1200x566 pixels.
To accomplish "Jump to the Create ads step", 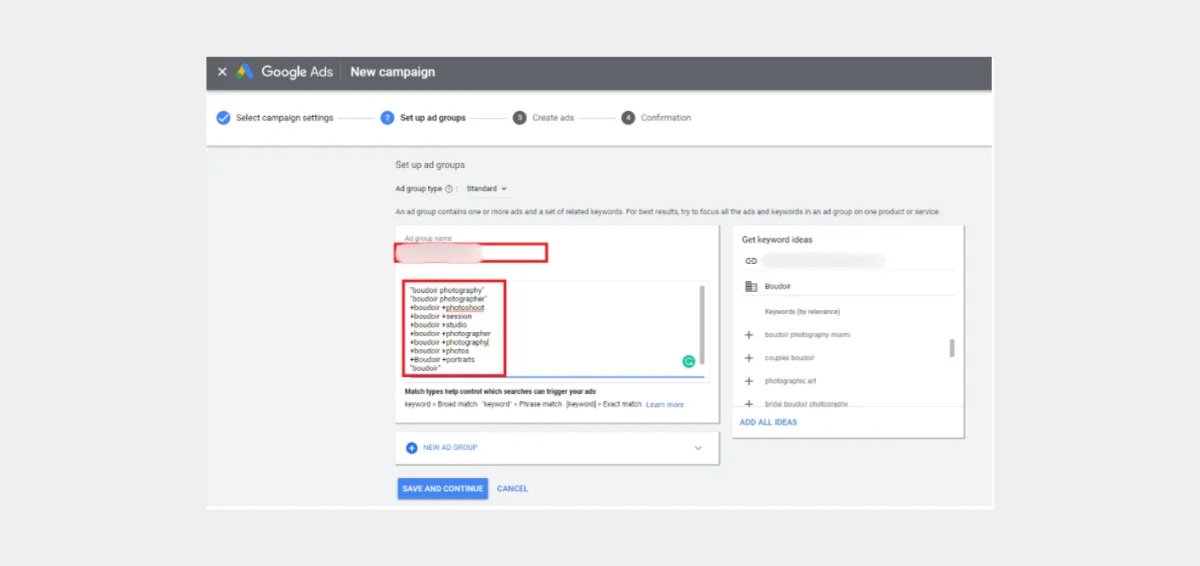I will tap(553, 118).
